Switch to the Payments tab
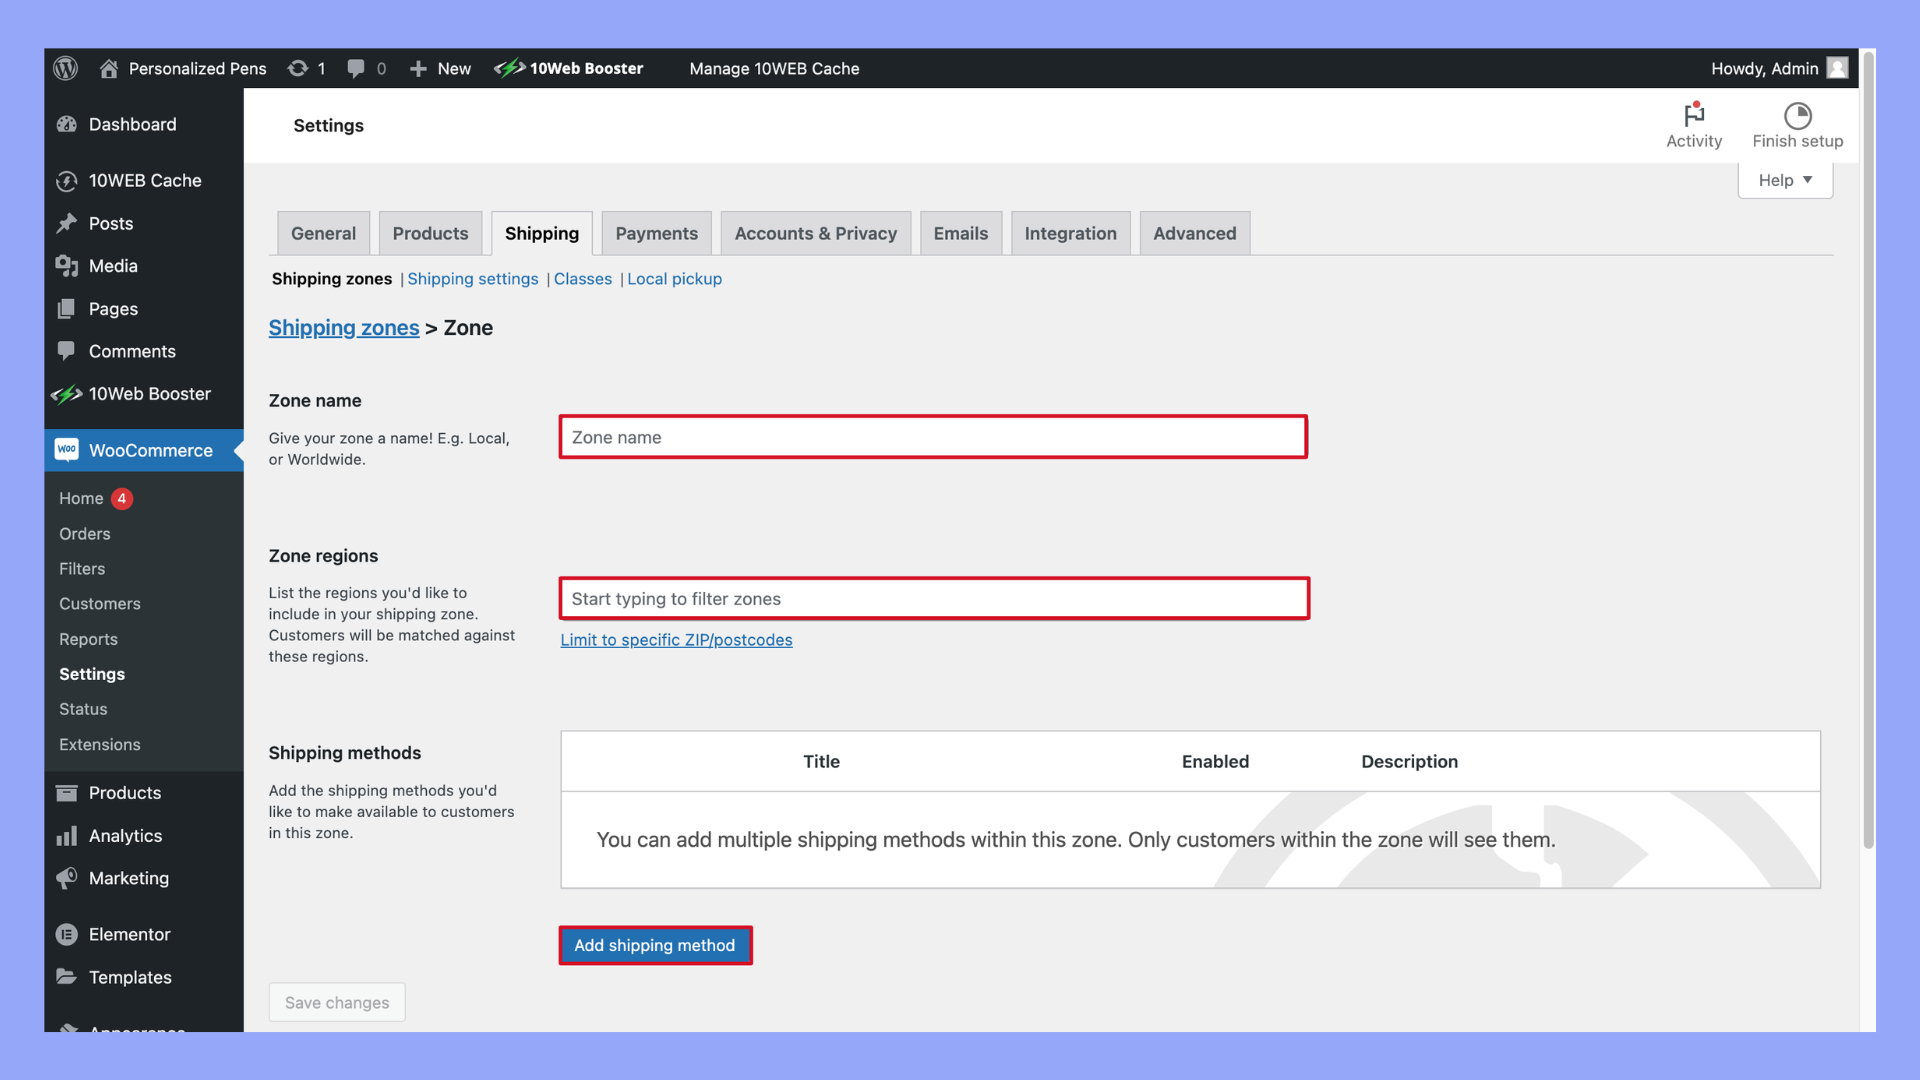Image resolution: width=1920 pixels, height=1080 pixels. point(656,233)
